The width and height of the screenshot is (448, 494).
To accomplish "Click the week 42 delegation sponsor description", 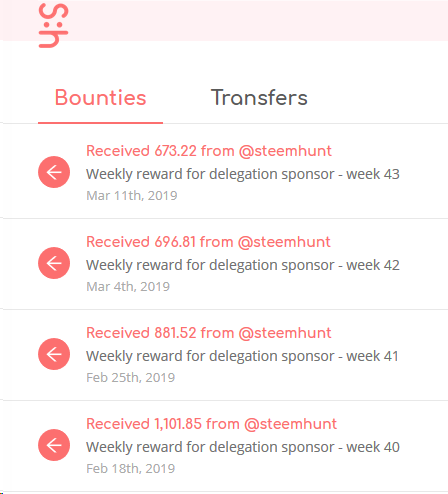I will tap(243, 265).
